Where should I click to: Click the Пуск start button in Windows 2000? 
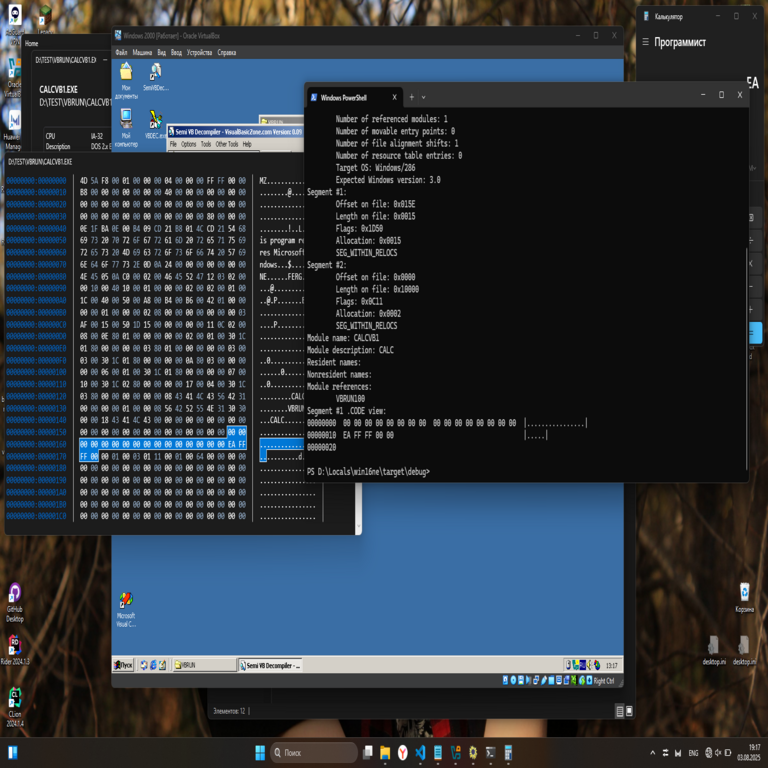123,665
